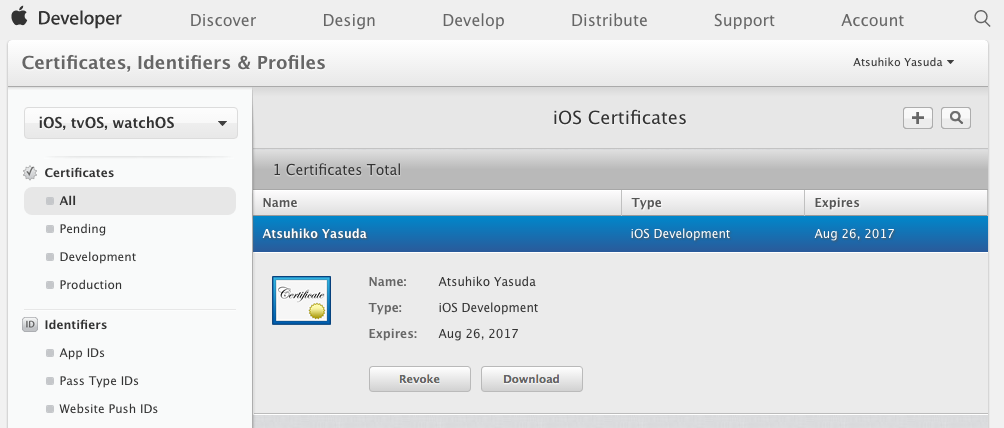Click iOS Development in the highlighted row
This screenshot has width=1004, height=428.
[681, 234]
